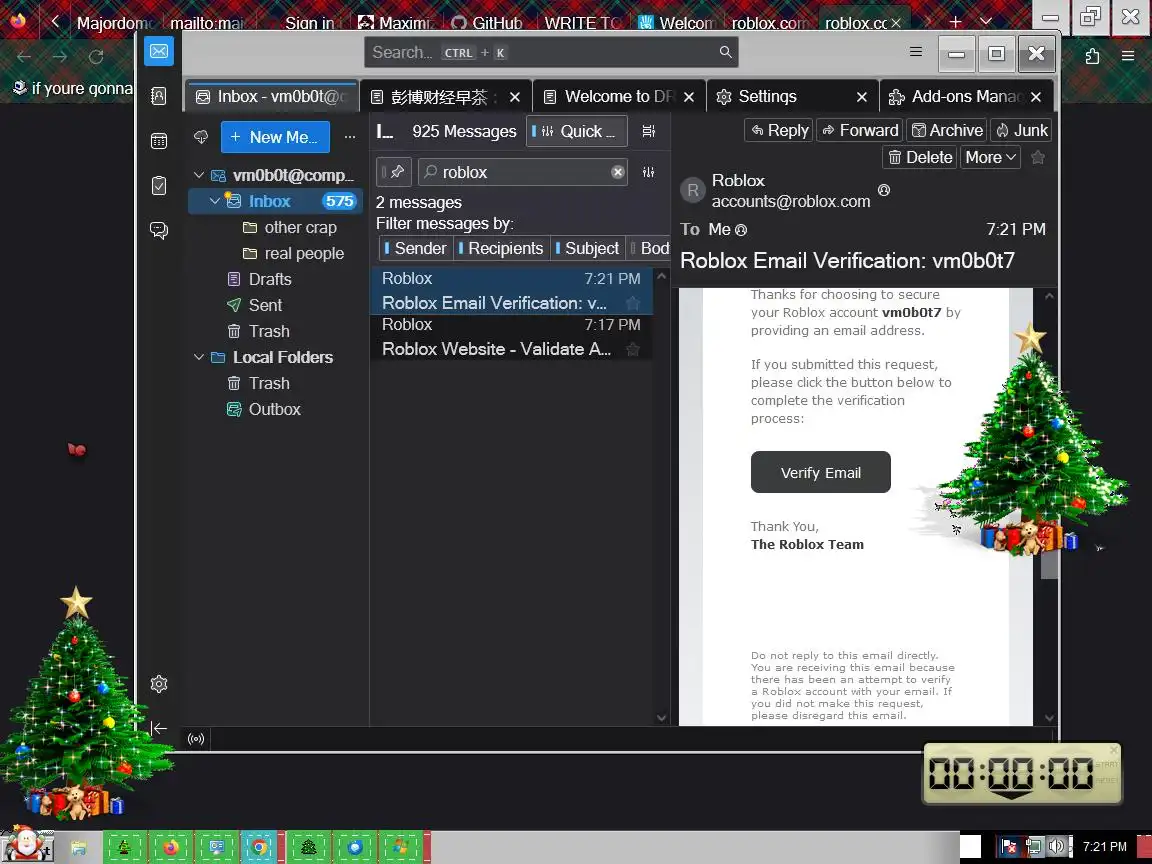Open the Mail space icon in sidebar

[x=159, y=51]
